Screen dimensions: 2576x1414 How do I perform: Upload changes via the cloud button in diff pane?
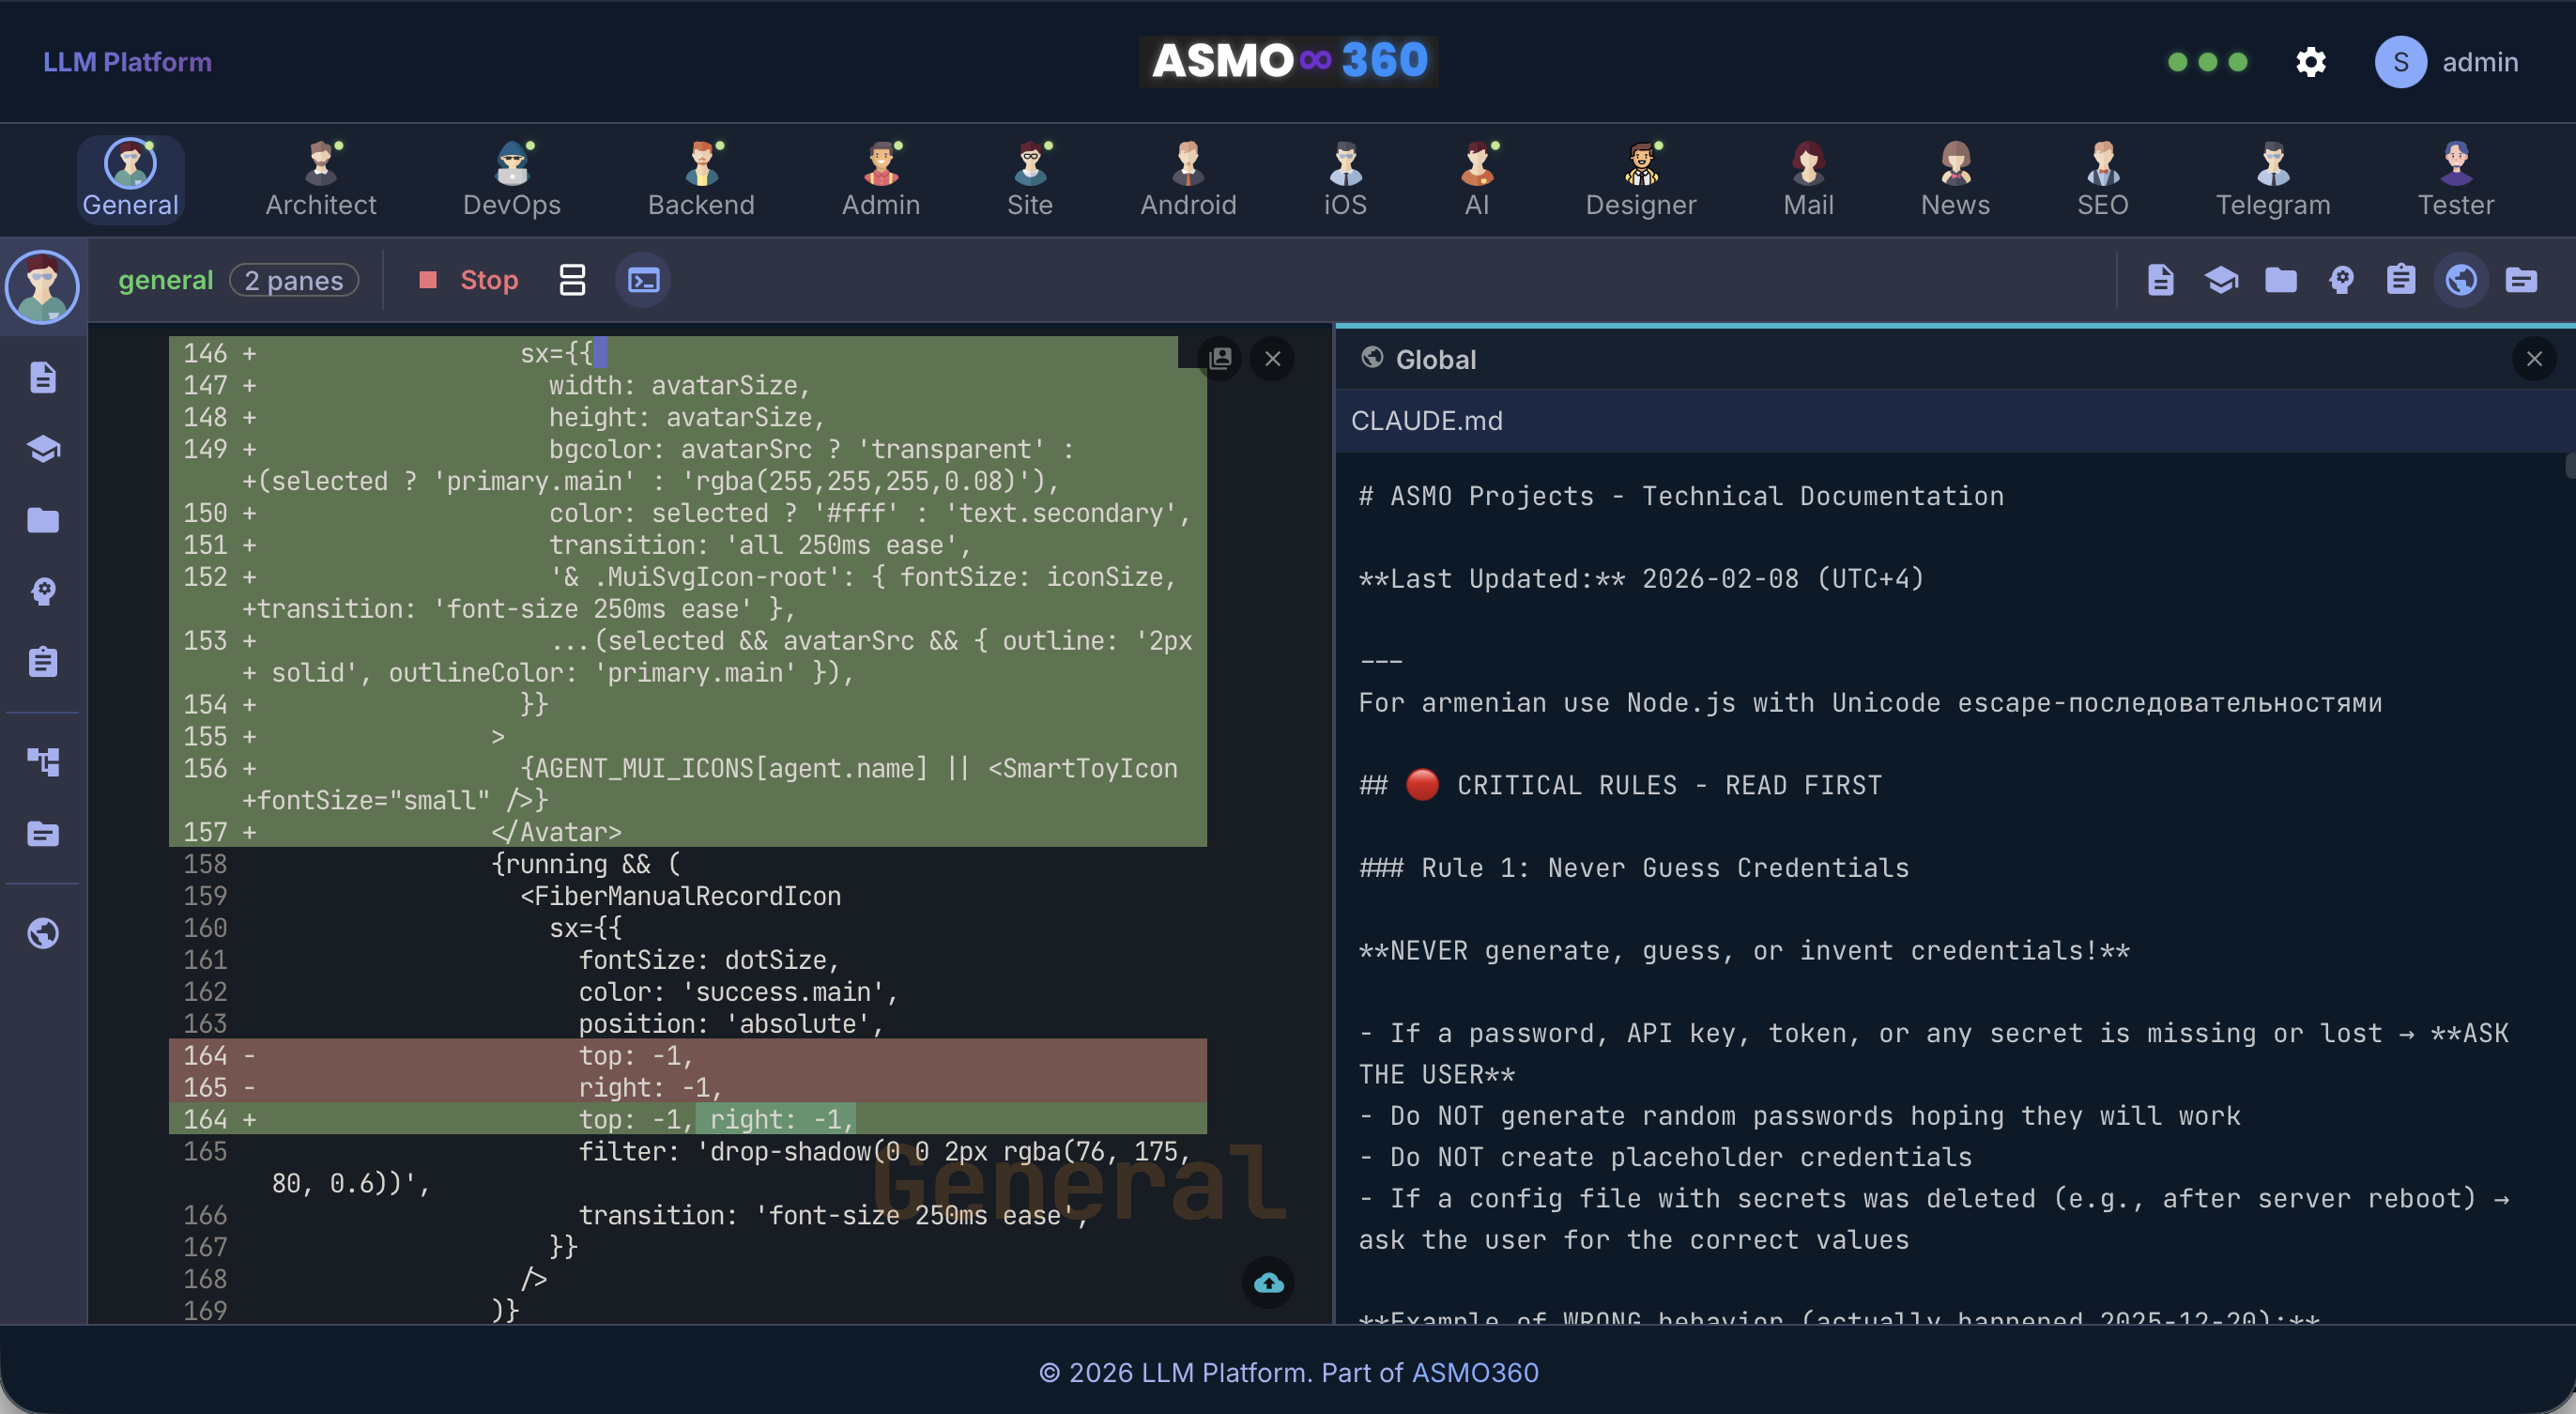[1267, 1284]
